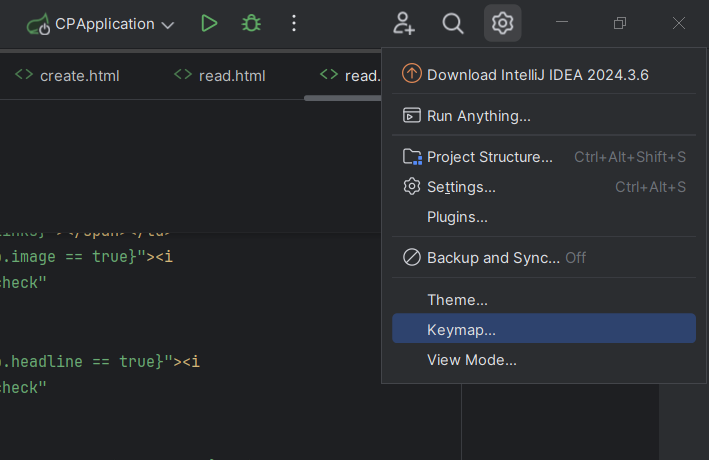Click the Settings gear icon in menu

pyautogui.click(x=411, y=186)
